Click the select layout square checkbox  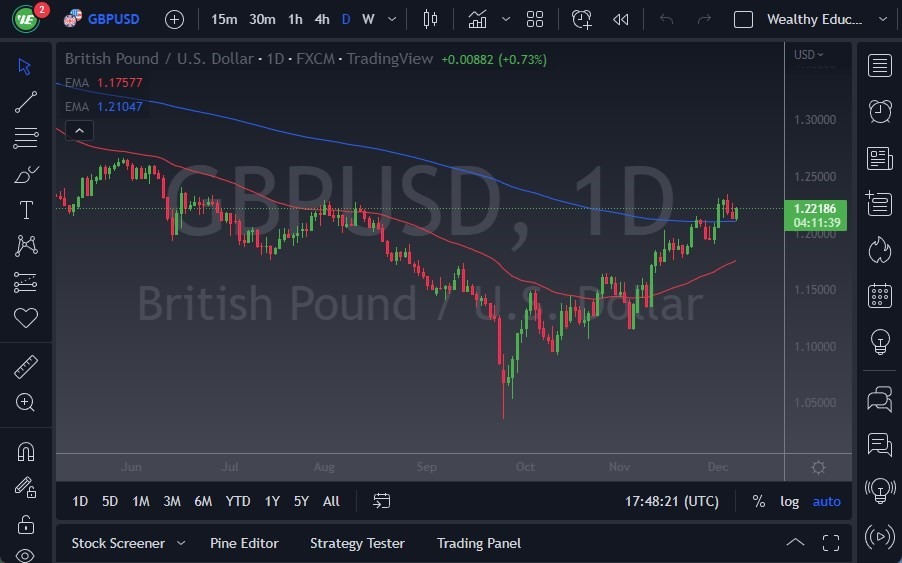(x=743, y=20)
